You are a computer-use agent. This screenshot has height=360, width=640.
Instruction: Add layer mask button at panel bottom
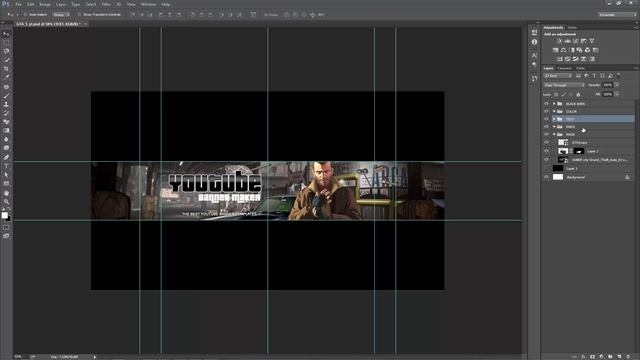point(592,356)
